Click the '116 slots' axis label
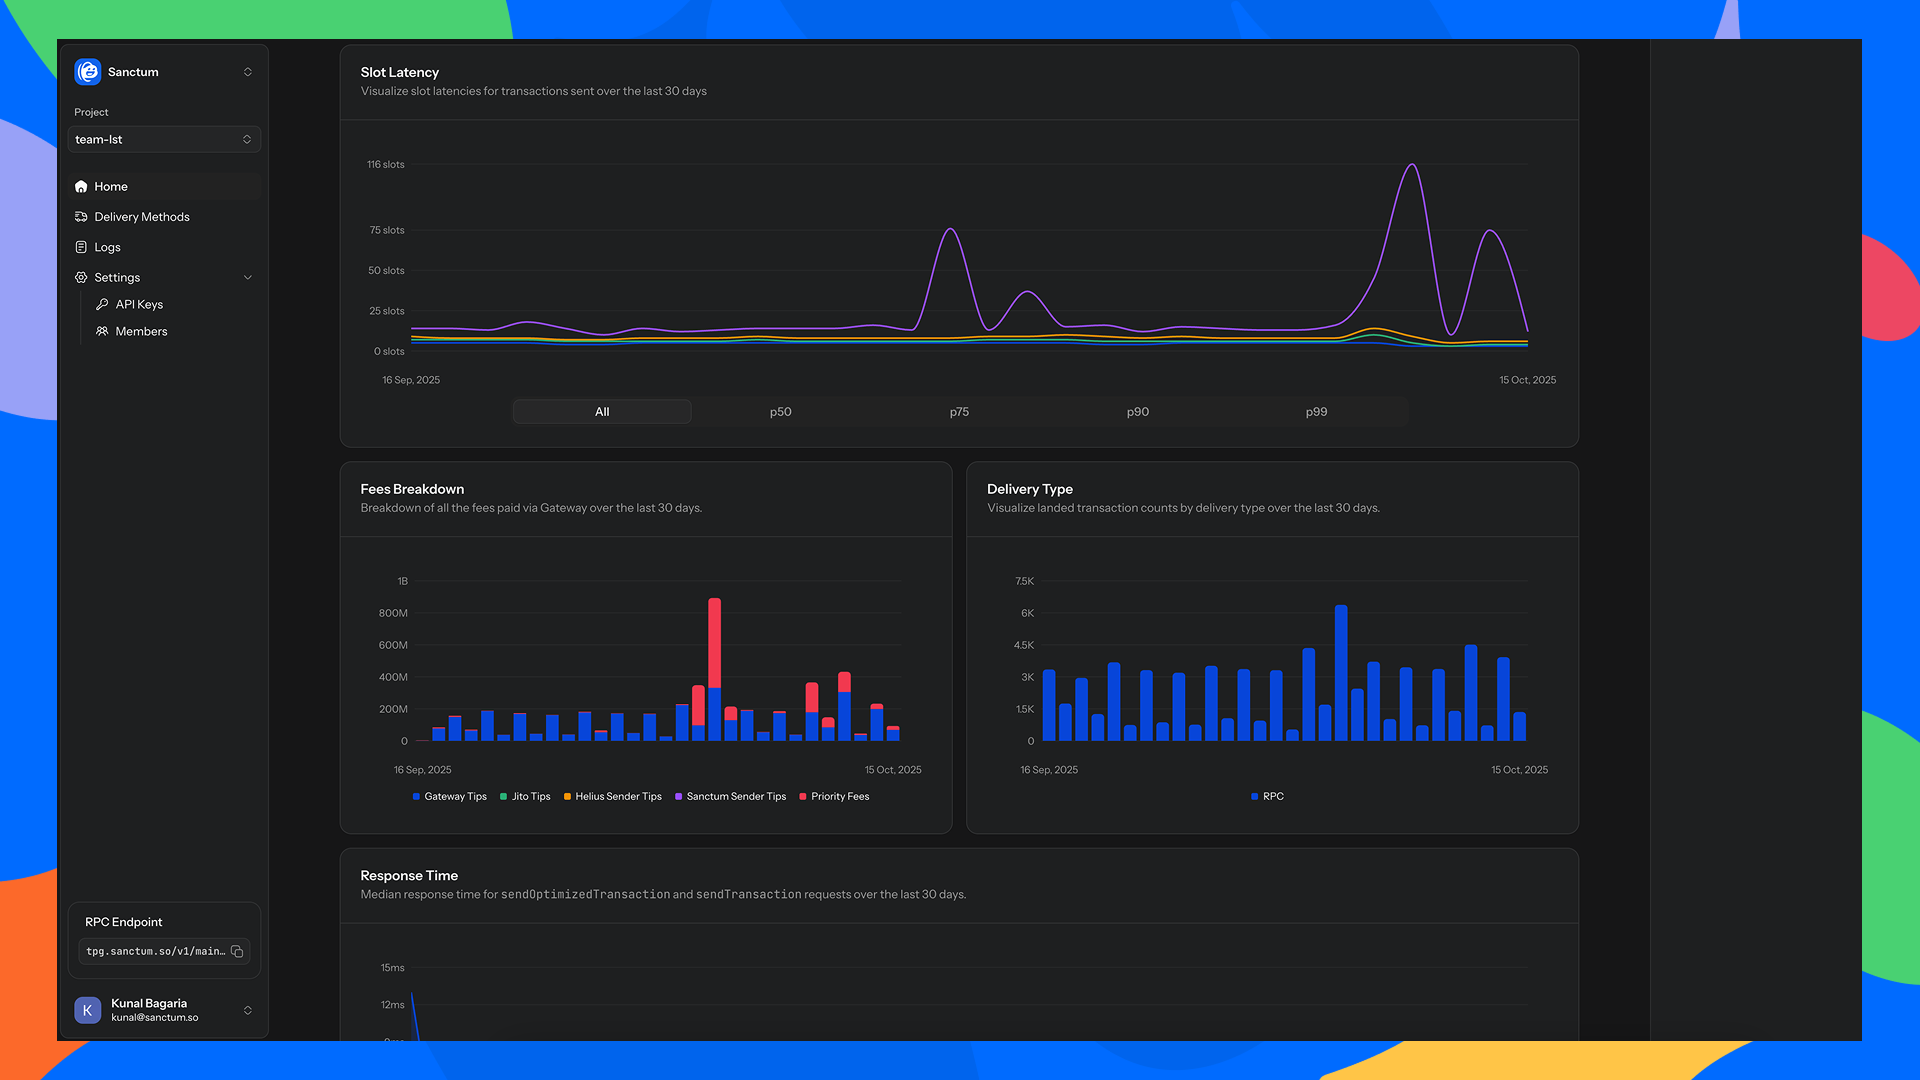Screen dimensions: 1920x1080 click(386, 165)
